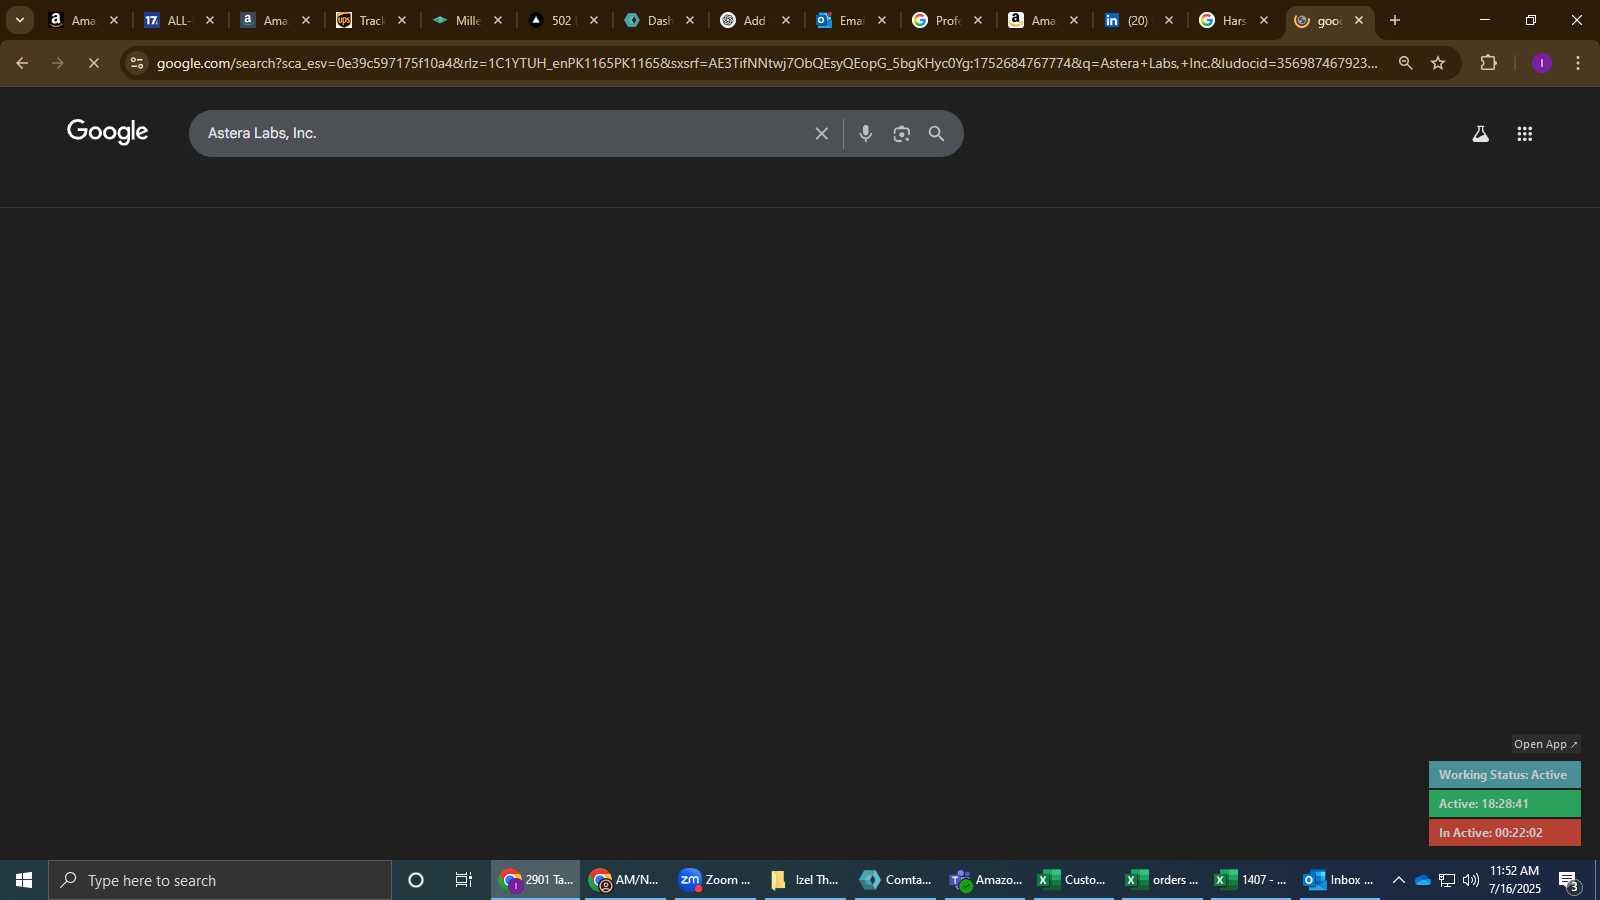Open Comta... app on taskbar
Screen dimensions: 1600x900
tap(894, 880)
